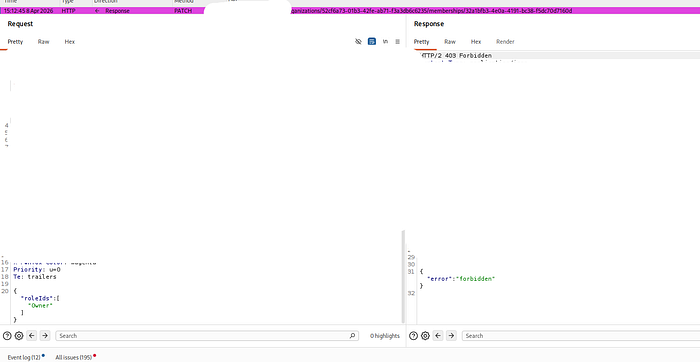
Task: Click the Direction column header
Action: [105, 2]
